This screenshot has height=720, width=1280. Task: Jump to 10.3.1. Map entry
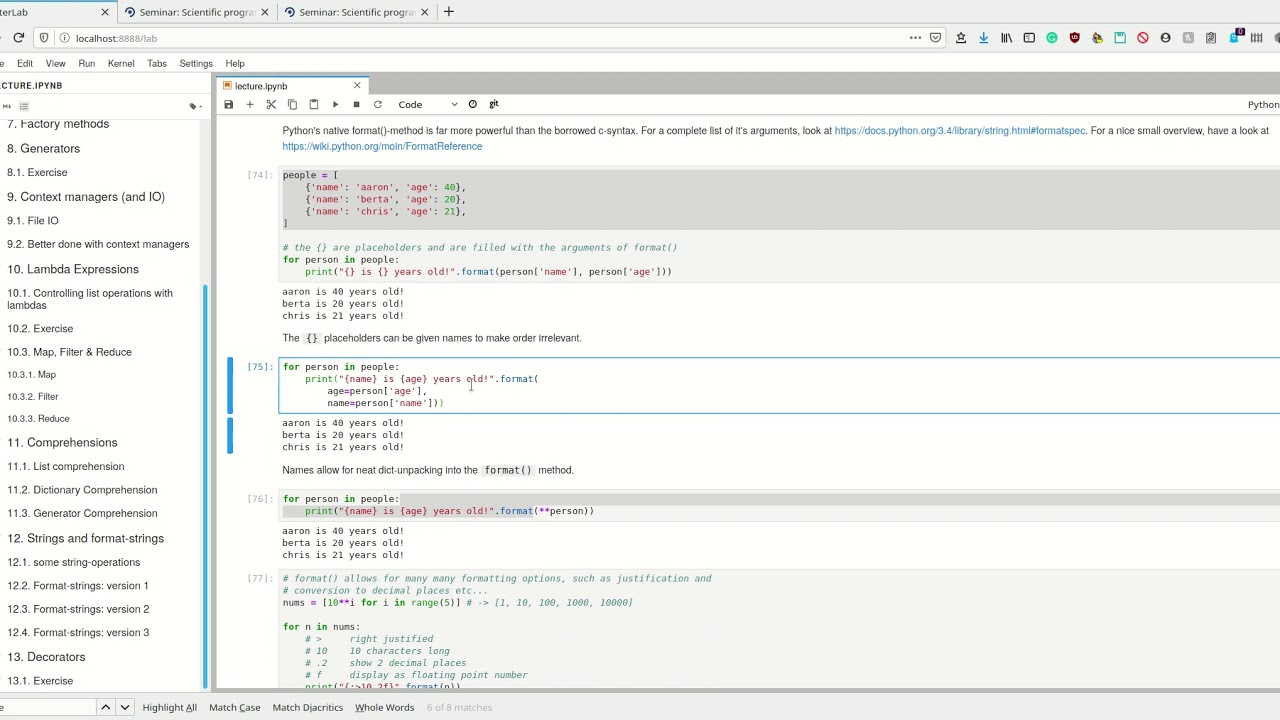(32, 374)
